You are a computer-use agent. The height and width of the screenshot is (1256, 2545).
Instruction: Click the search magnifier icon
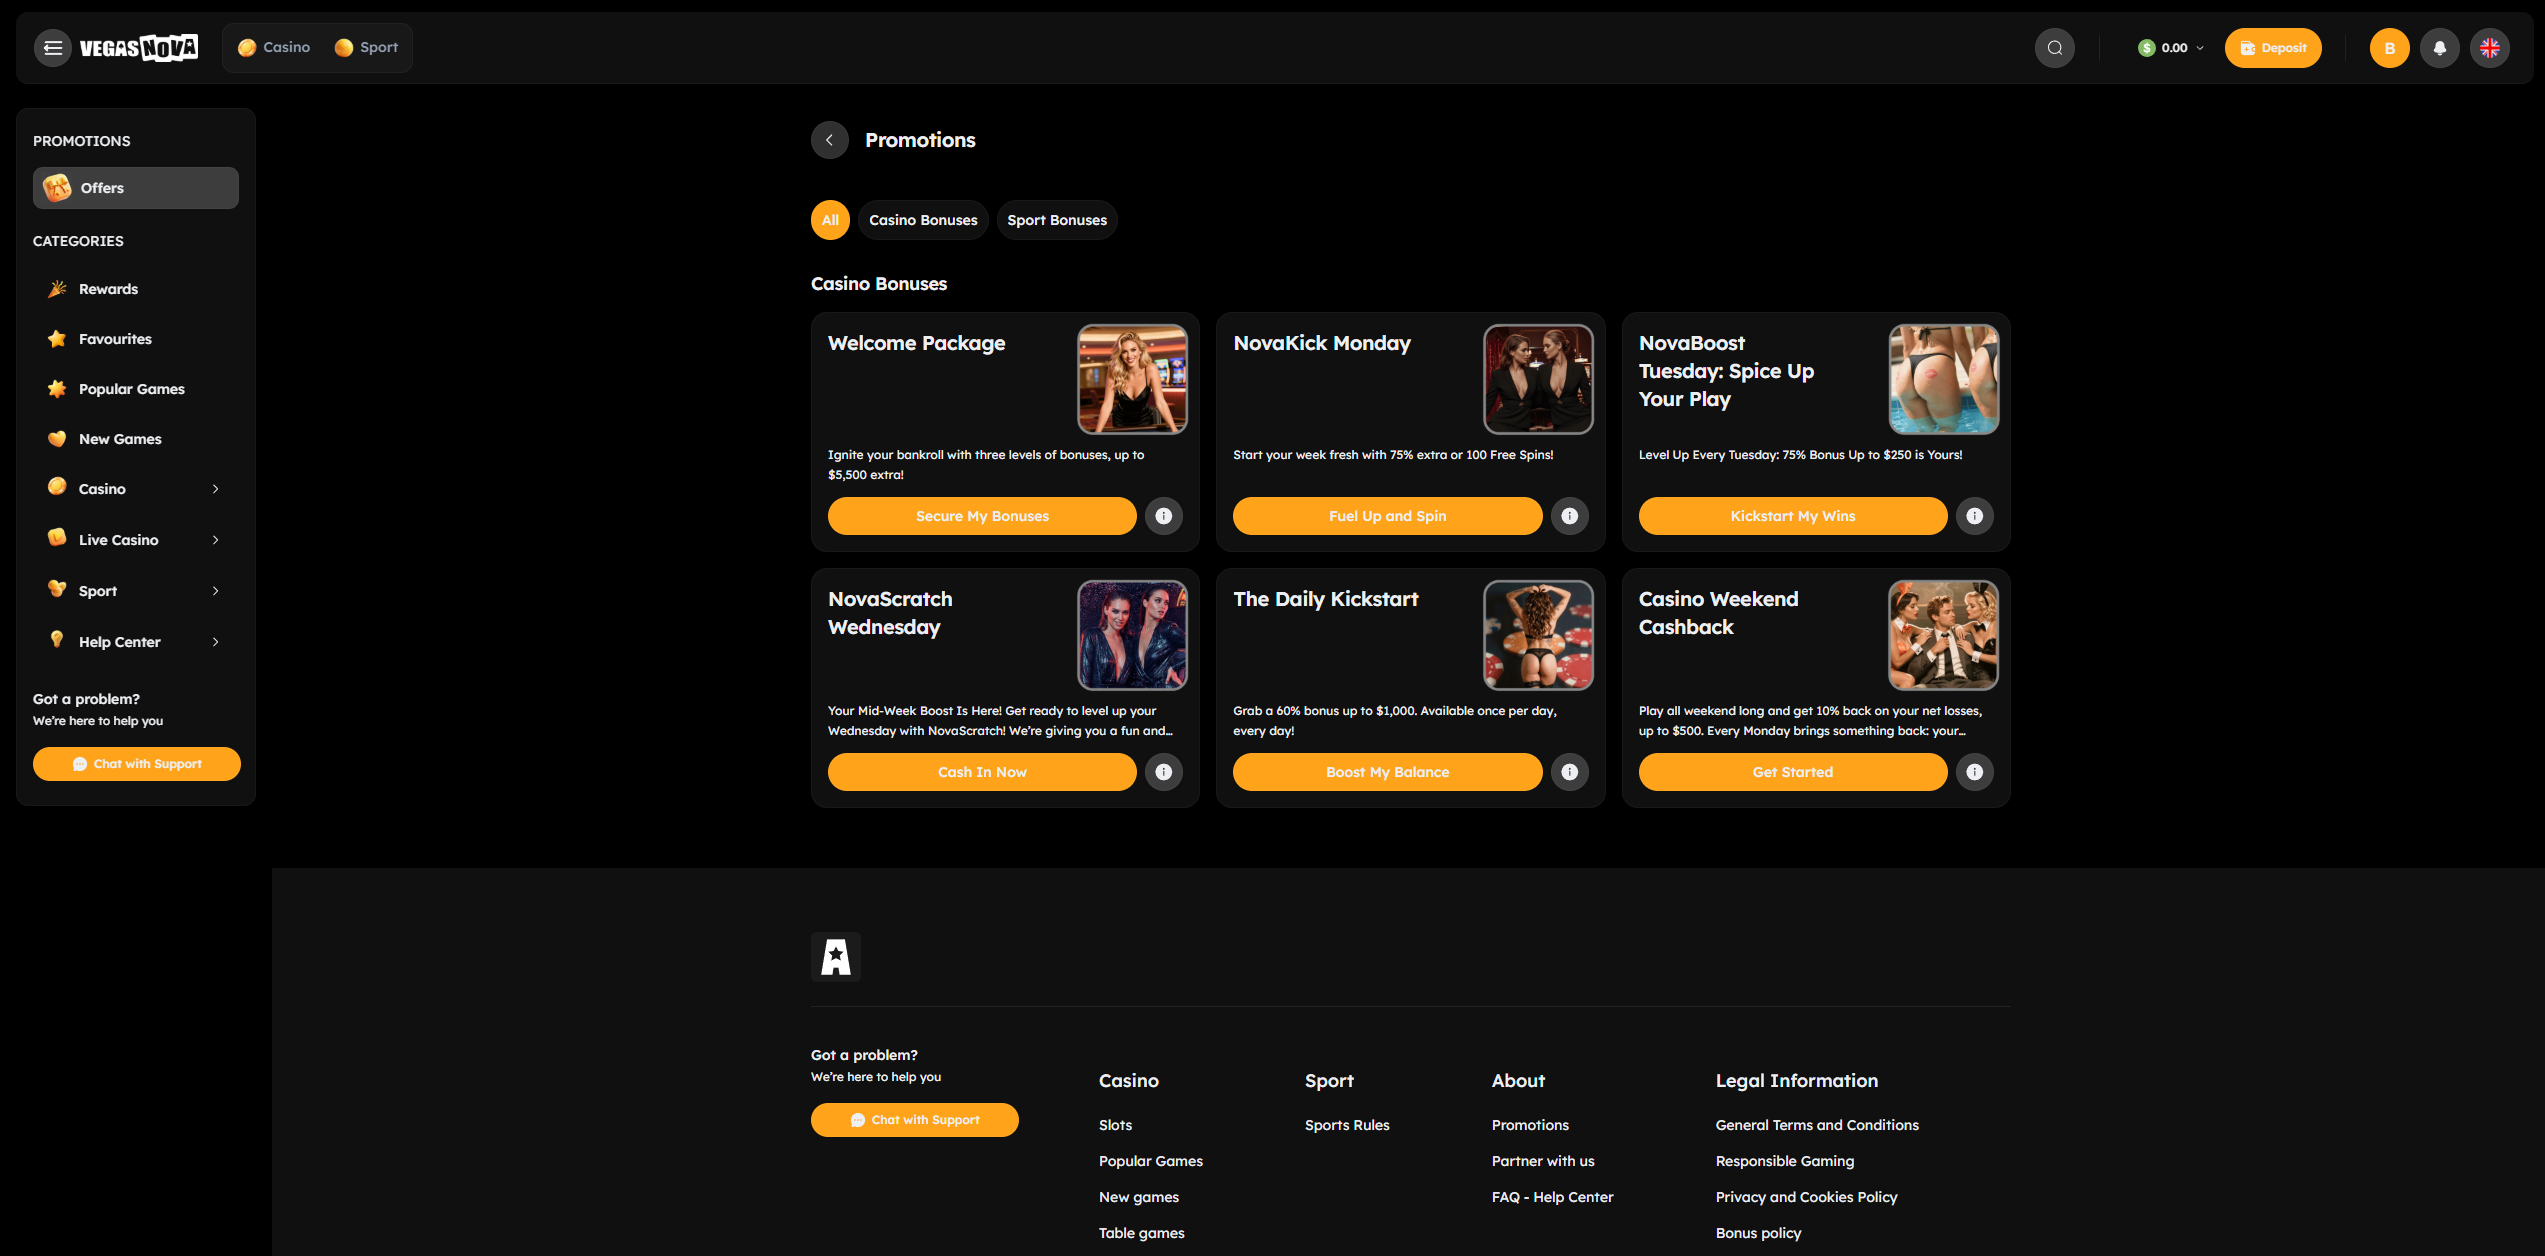click(2054, 48)
